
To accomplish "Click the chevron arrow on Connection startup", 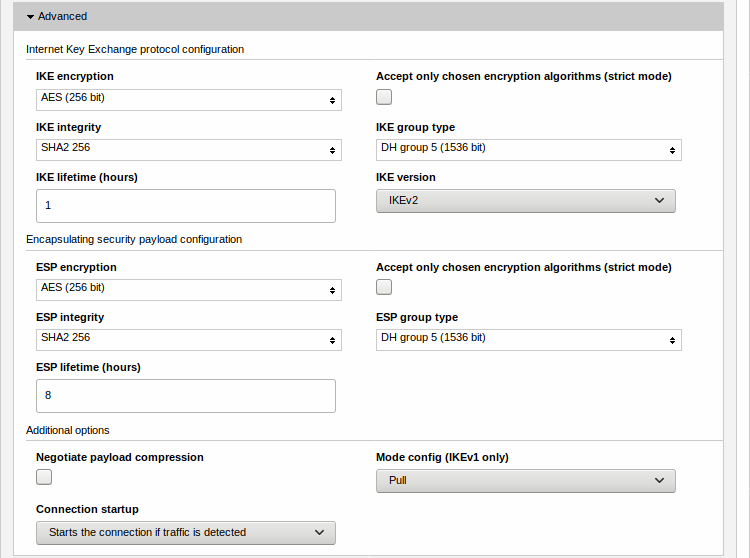I will 319,532.
